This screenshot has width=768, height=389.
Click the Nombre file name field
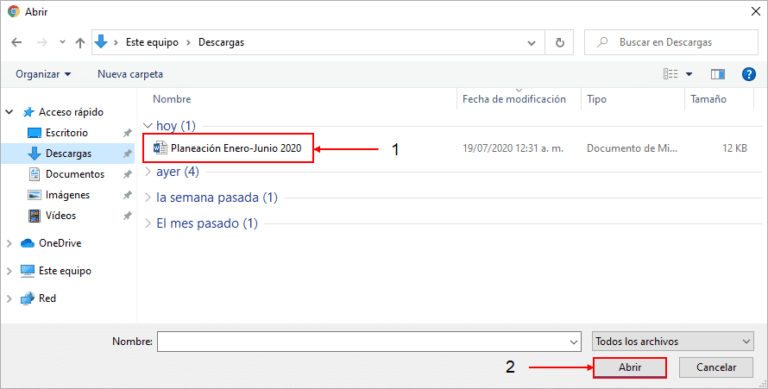[369, 341]
